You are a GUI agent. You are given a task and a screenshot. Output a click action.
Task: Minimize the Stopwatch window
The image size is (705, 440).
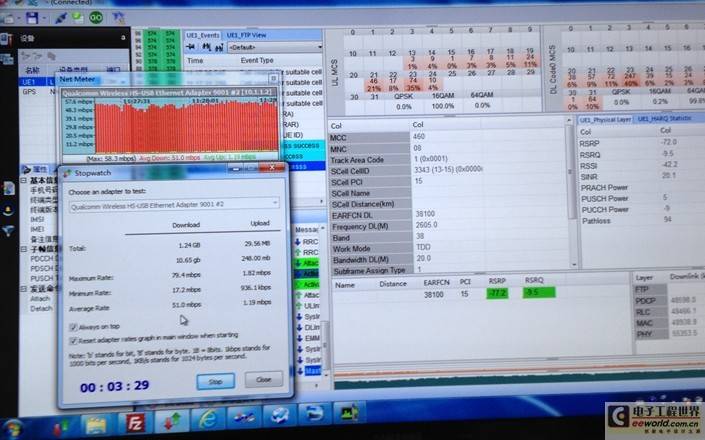(x=235, y=169)
